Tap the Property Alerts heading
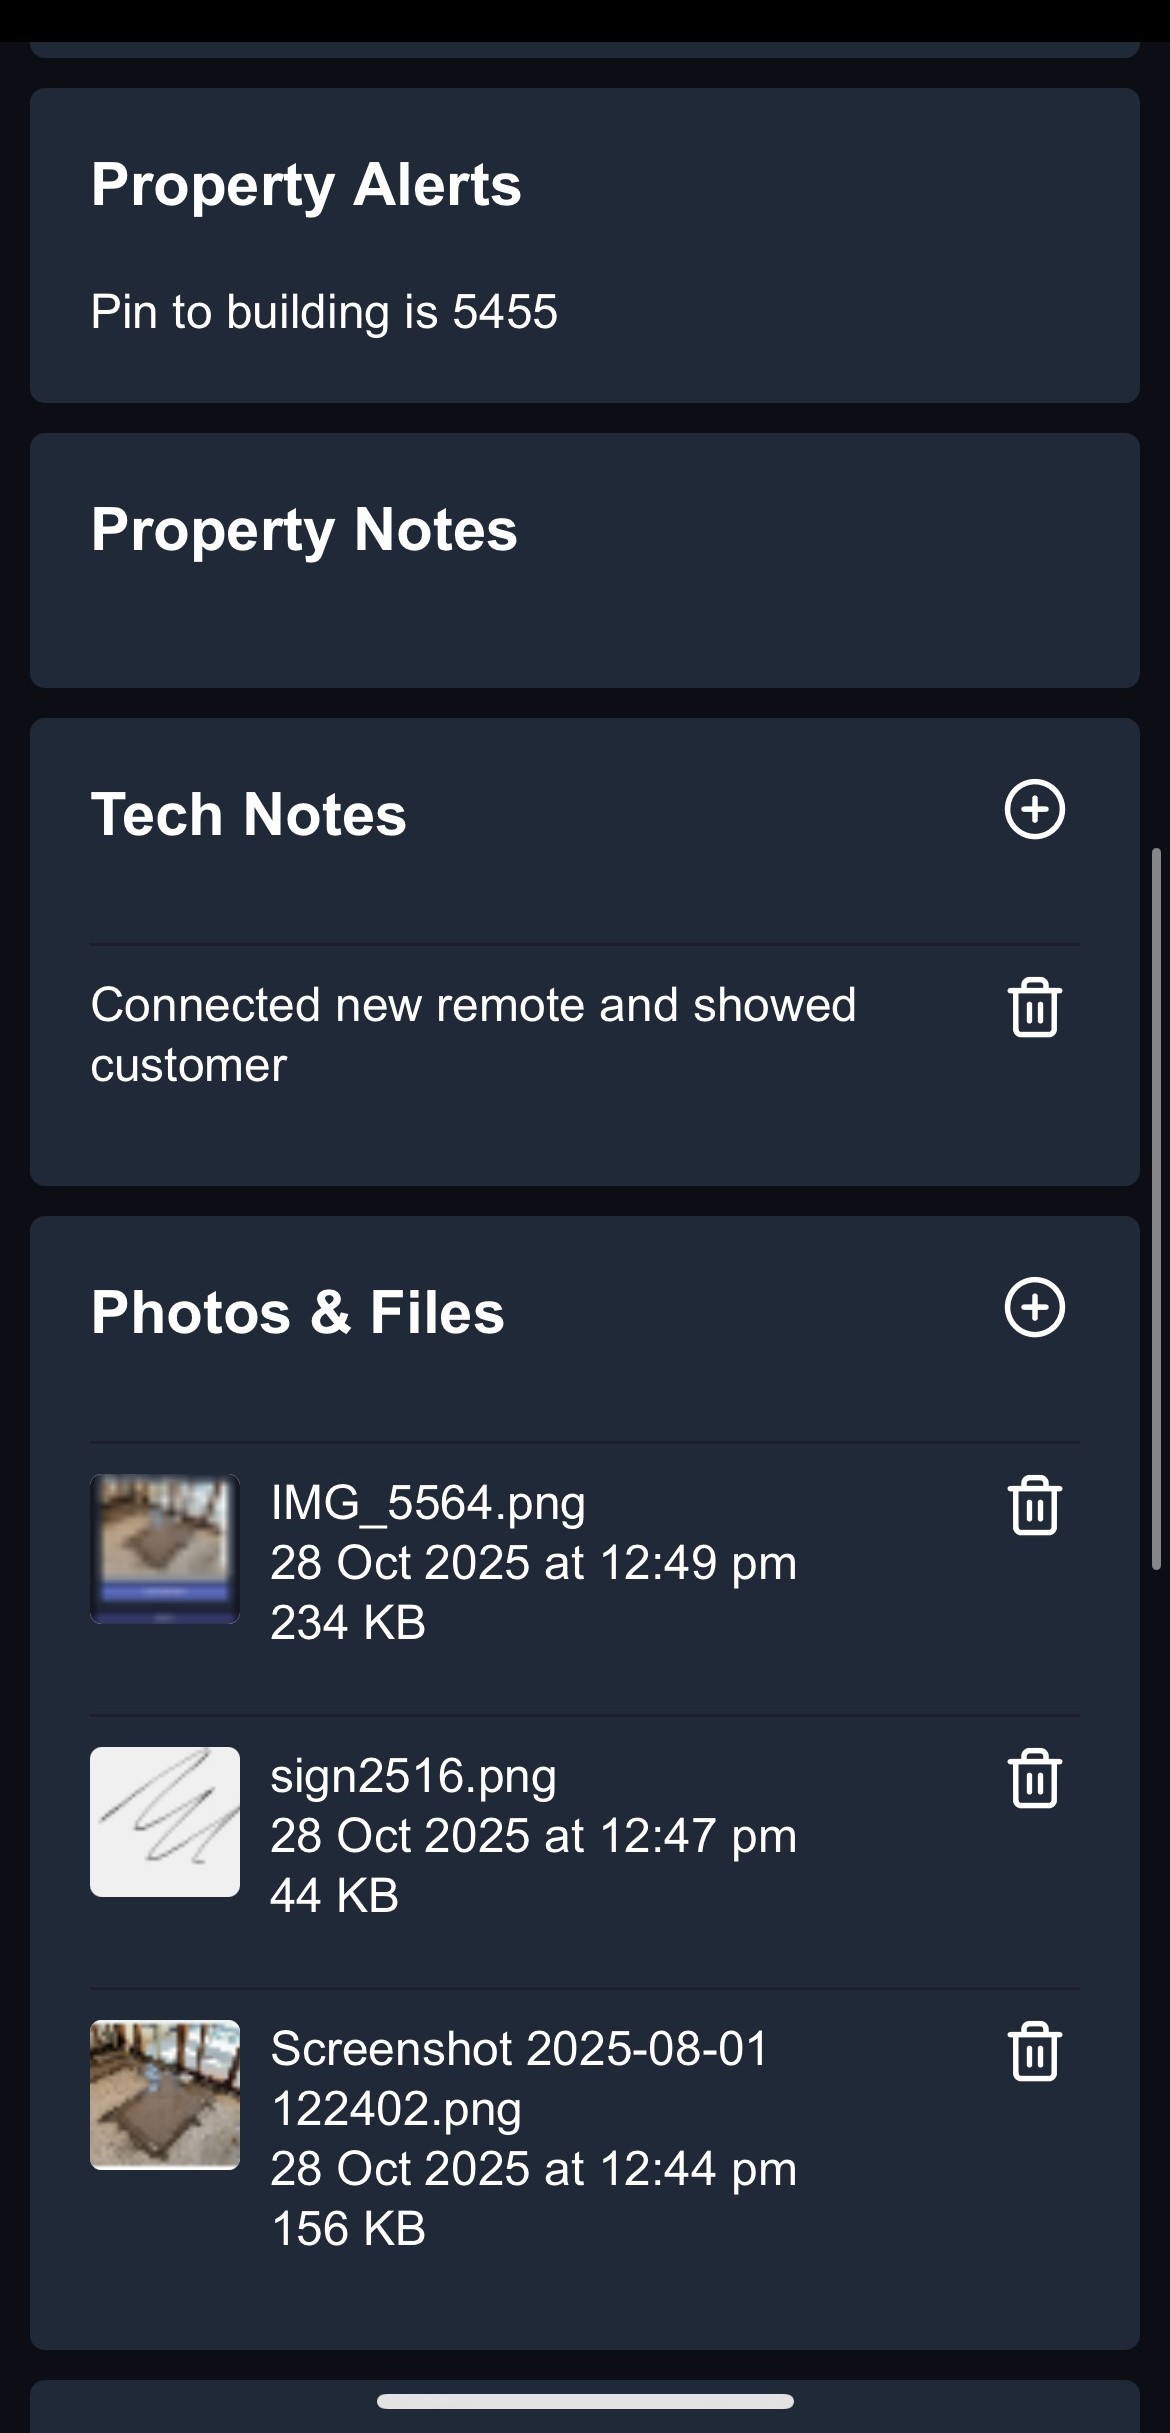This screenshot has width=1170, height=2433. click(x=306, y=185)
